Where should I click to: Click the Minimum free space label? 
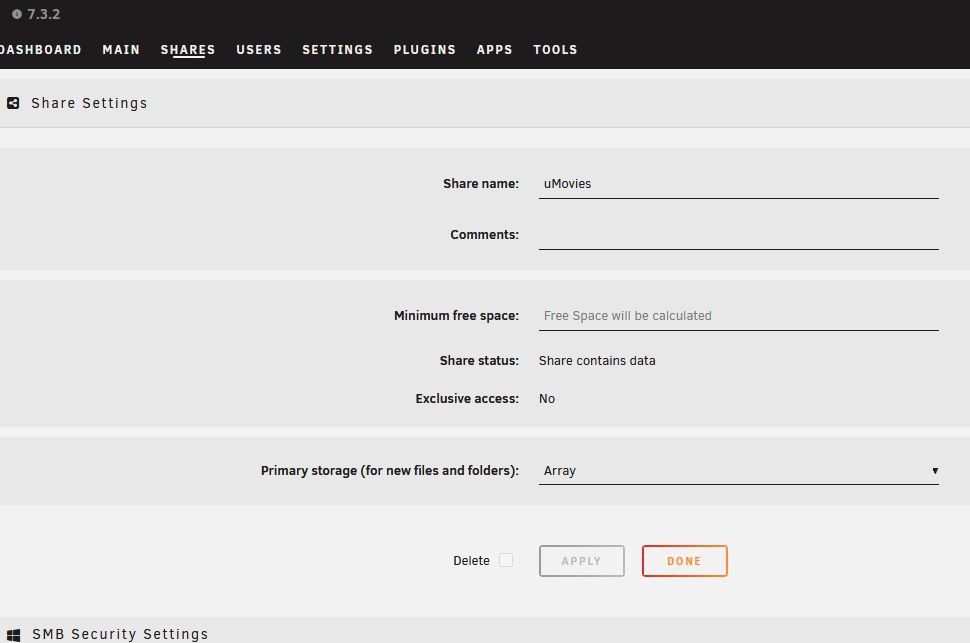tap(457, 316)
